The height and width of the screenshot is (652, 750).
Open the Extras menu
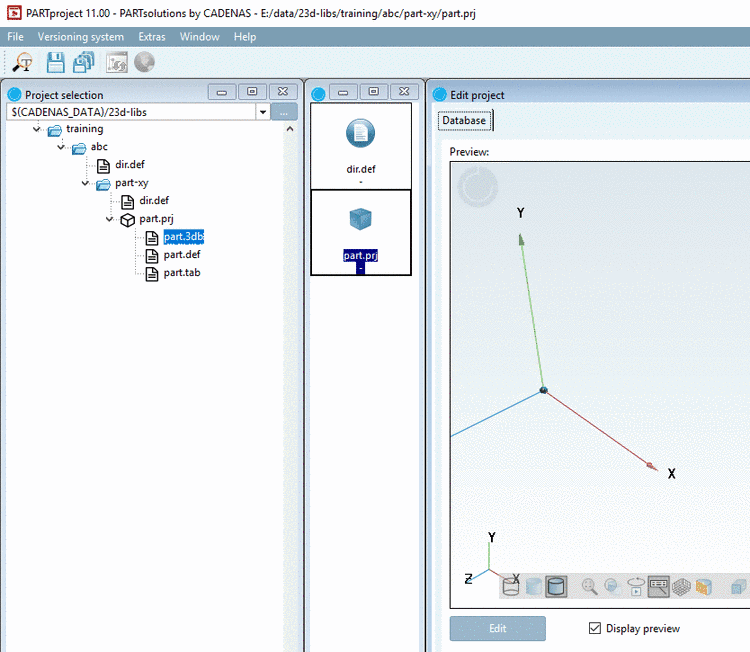152,37
